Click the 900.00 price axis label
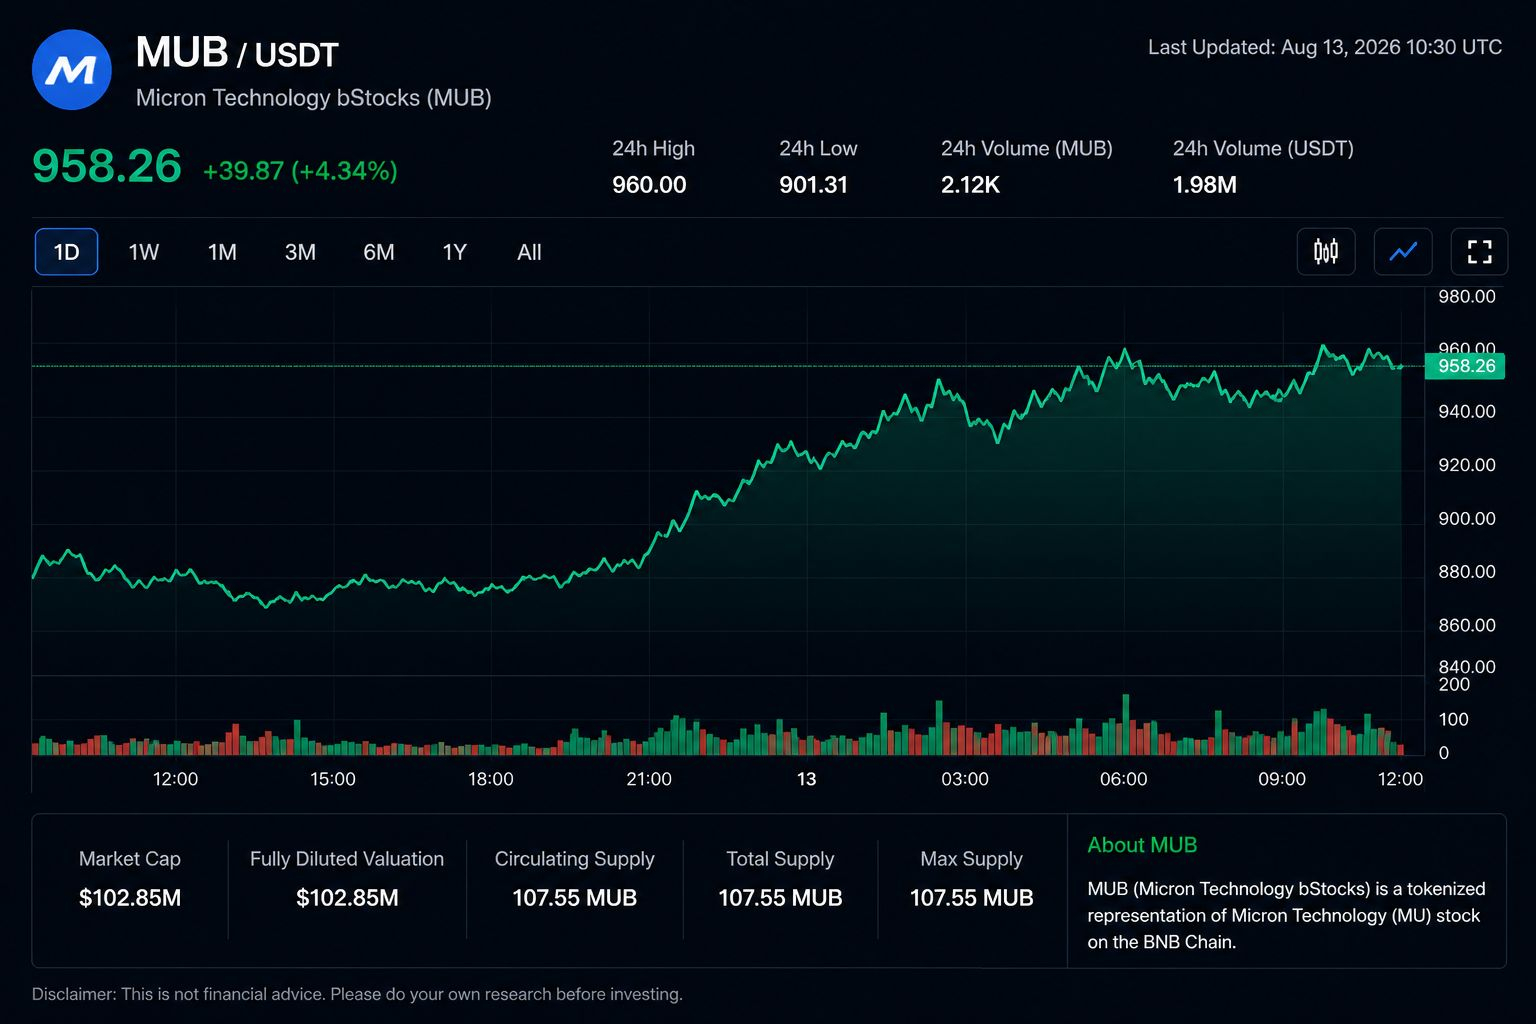The height and width of the screenshot is (1024, 1536). [x=1466, y=518]
